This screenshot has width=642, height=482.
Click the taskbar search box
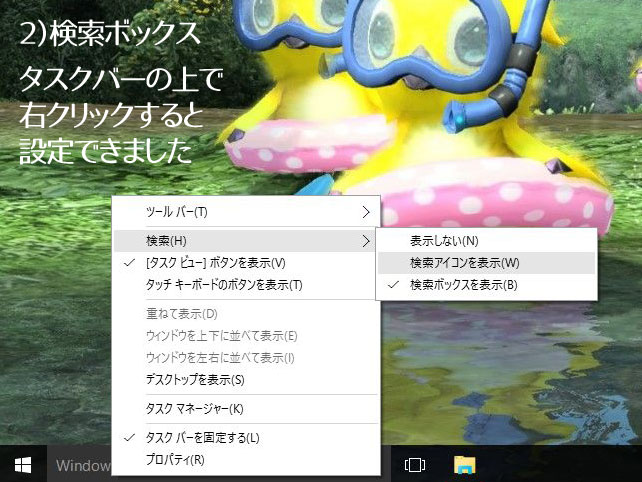(79, 466)
